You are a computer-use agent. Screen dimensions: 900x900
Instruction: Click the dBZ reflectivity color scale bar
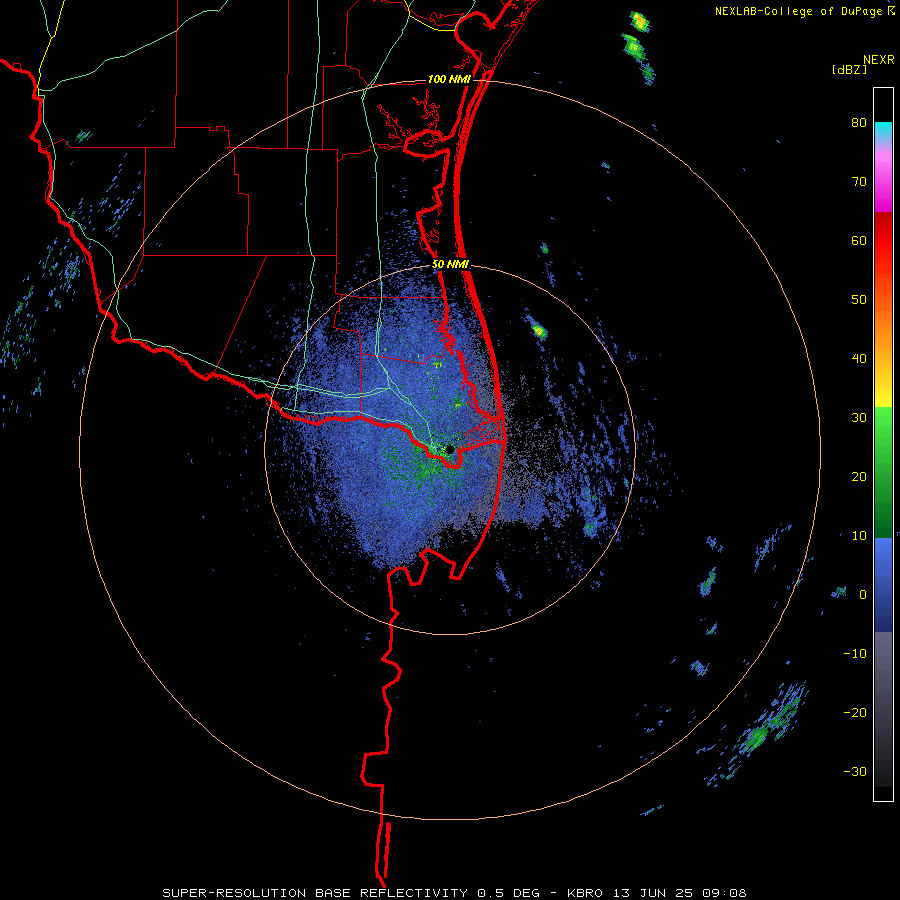click(x=883, y=444)
